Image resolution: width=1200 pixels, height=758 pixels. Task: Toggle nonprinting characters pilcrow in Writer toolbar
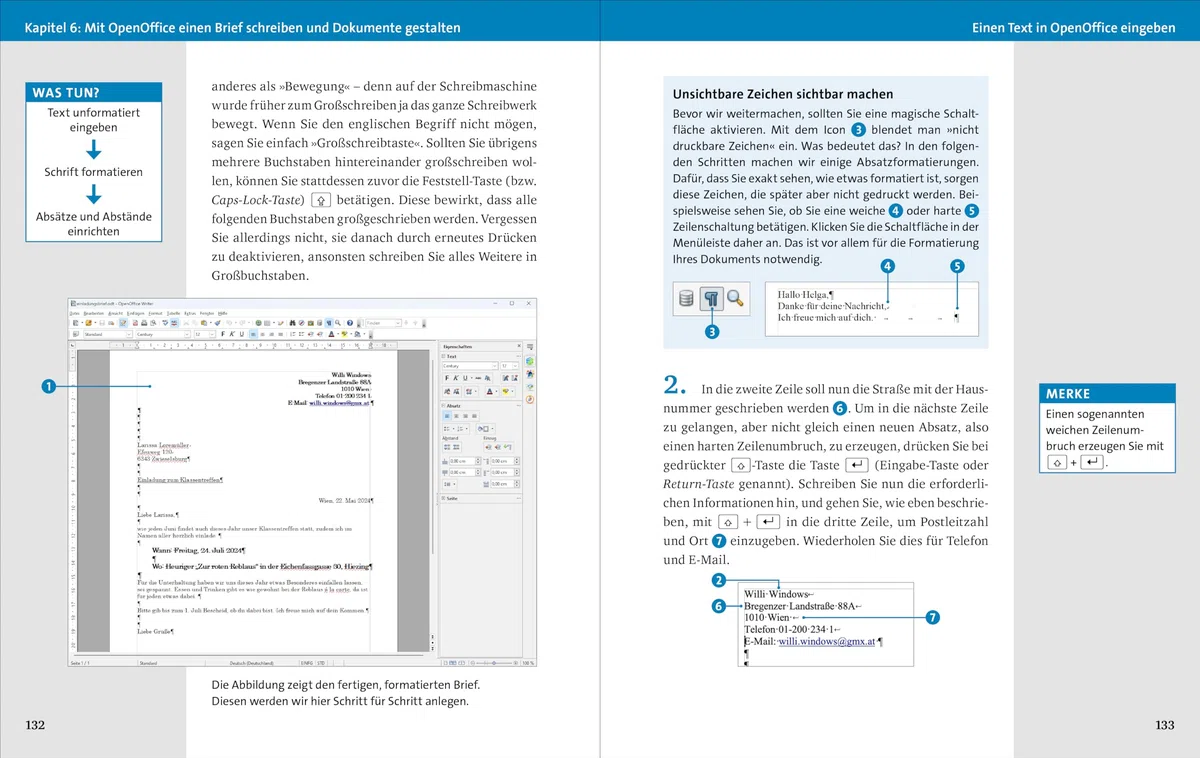329,323
